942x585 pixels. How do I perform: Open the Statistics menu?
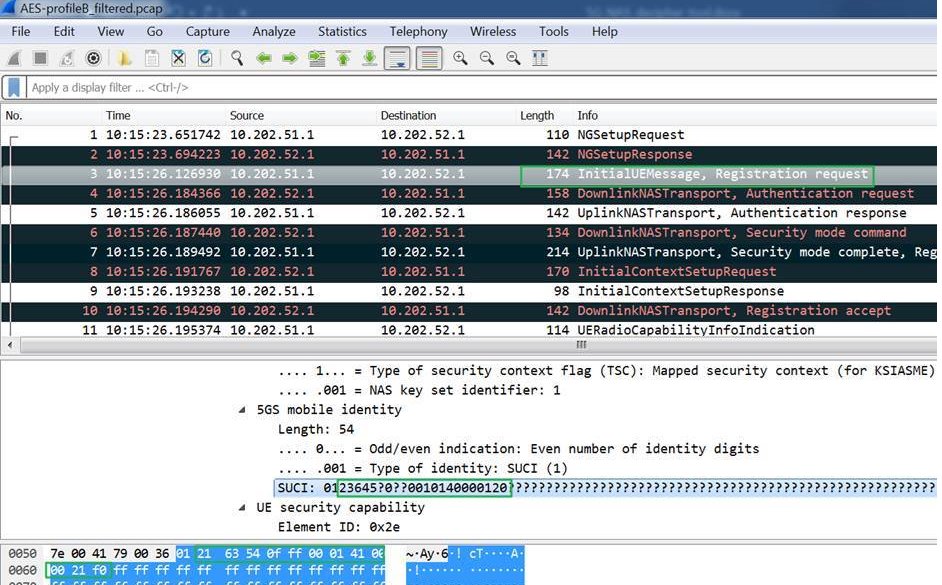coord(342,31)
